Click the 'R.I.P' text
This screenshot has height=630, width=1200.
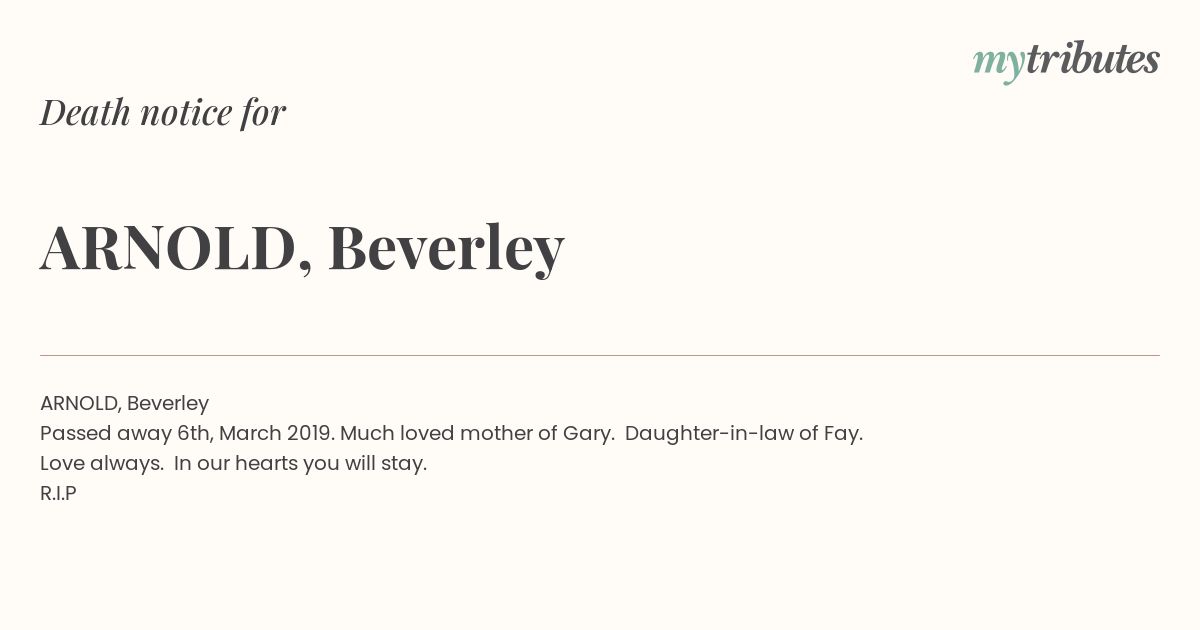point(58,493)
